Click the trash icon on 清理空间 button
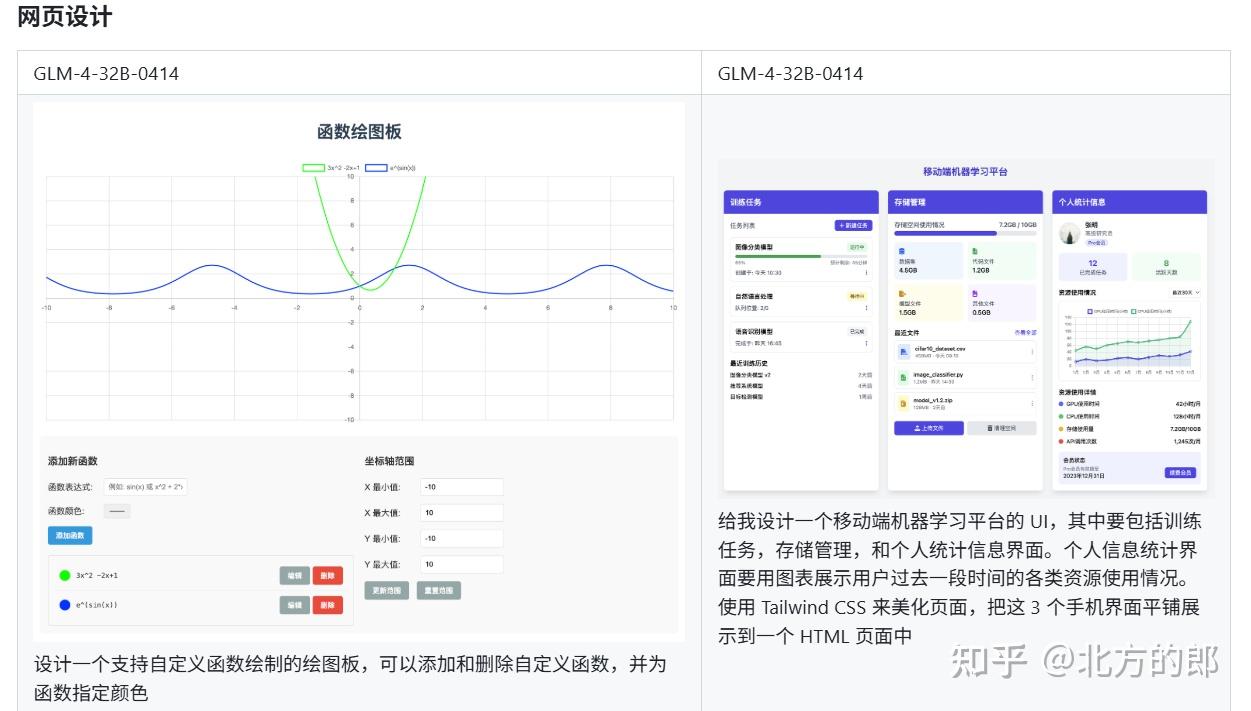This screenshot has height=711, width=1251. (x=989, y=427)
